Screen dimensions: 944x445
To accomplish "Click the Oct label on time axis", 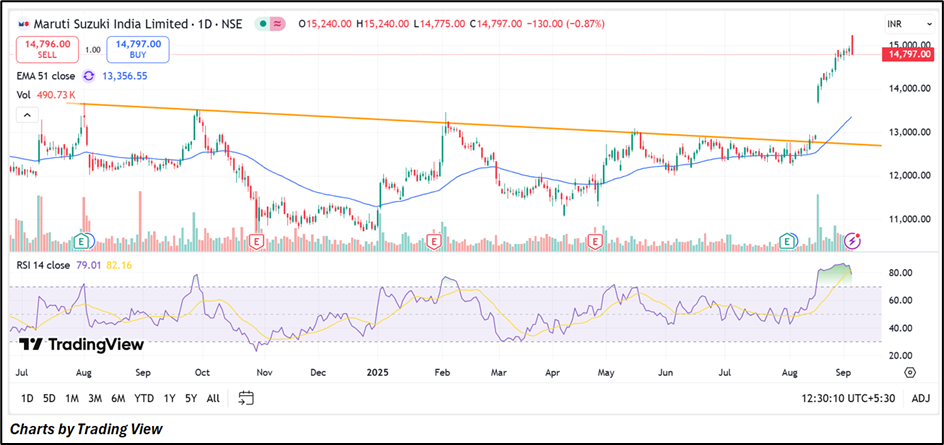I will tap(203, 373).
